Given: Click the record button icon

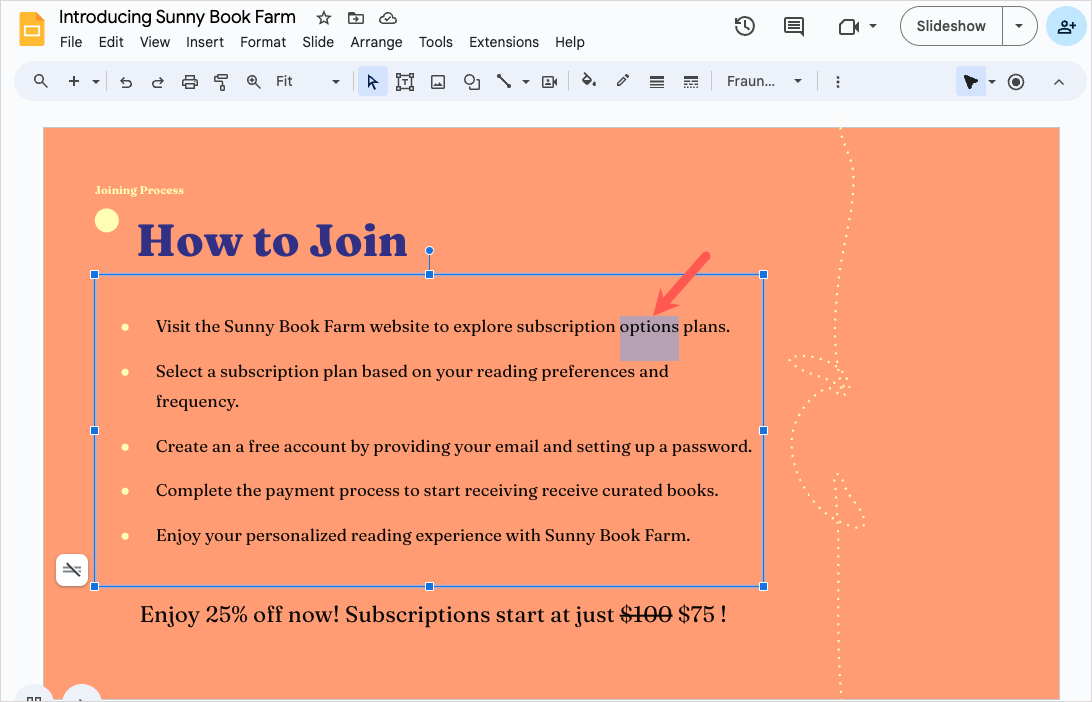Looking at the screenshot, I should point(1016,82).
